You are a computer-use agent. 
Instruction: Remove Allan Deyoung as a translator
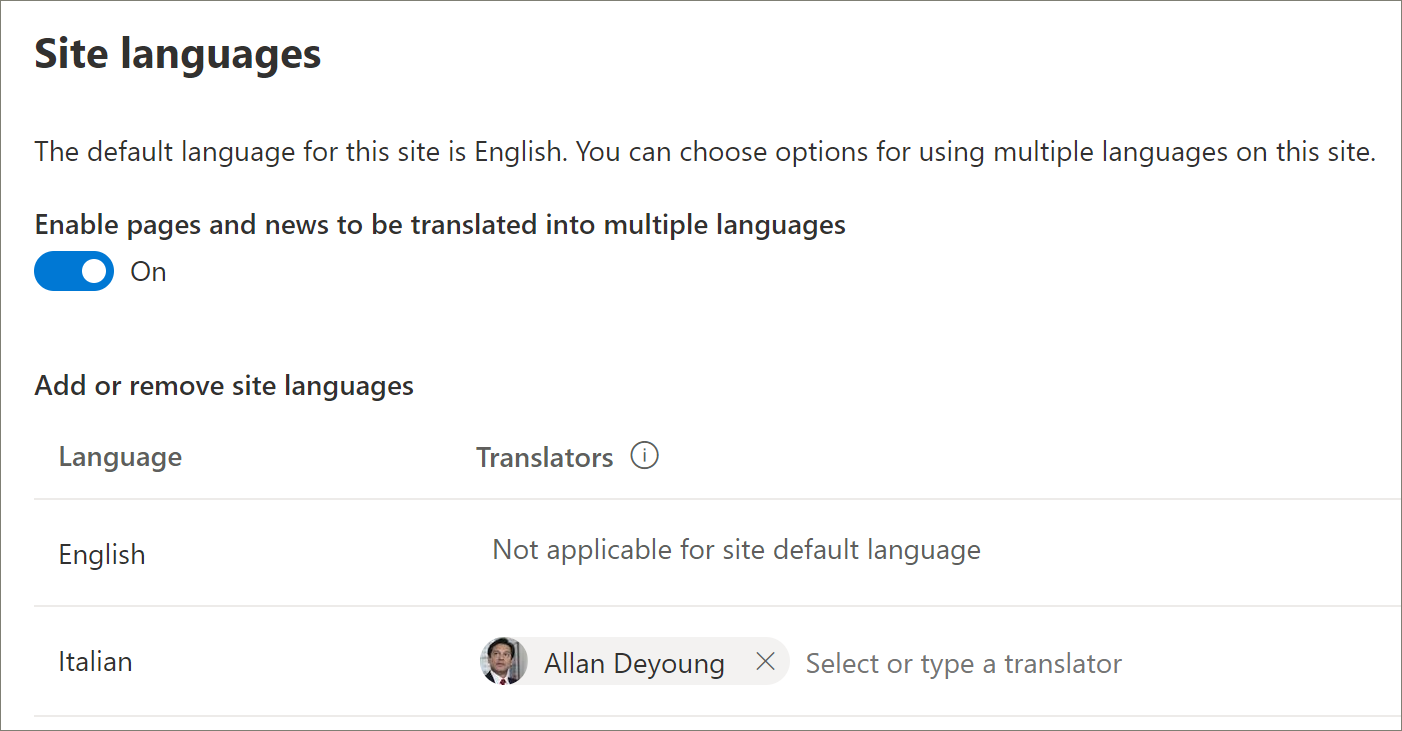pyautogui.click(x=765, y=661)
